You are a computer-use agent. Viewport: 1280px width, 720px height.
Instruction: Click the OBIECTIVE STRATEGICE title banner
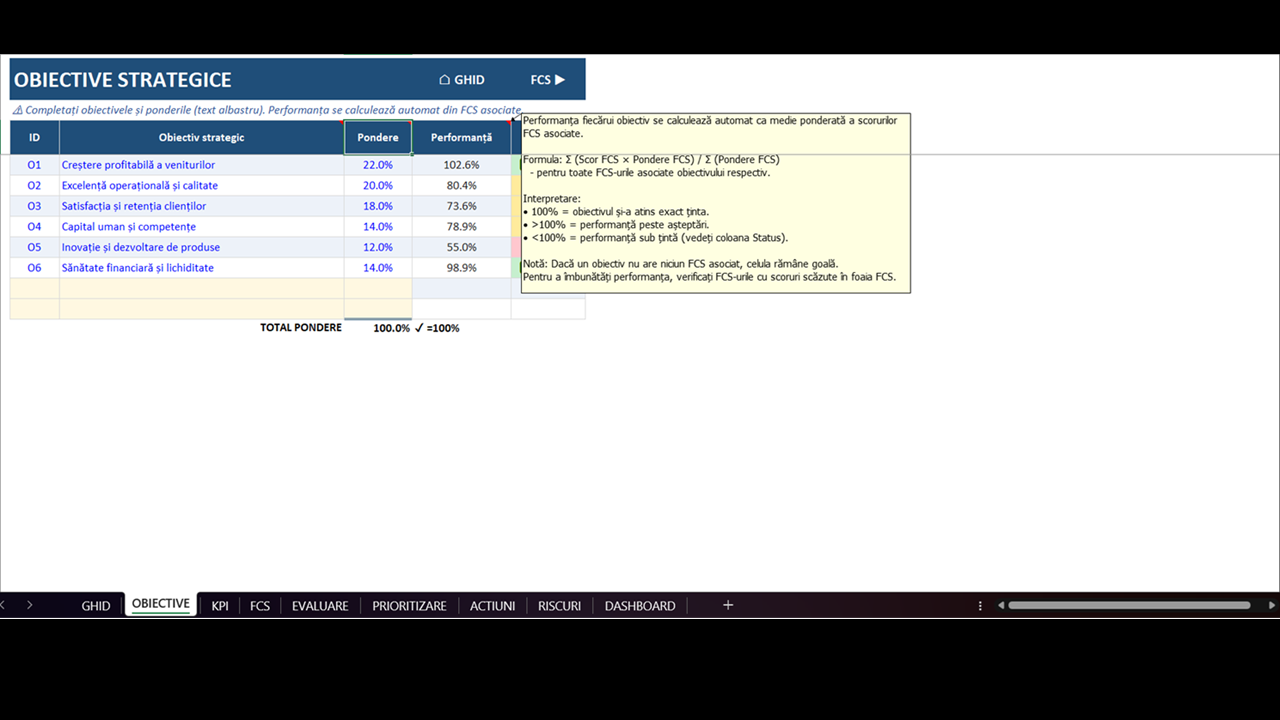(x=297, y=80)
